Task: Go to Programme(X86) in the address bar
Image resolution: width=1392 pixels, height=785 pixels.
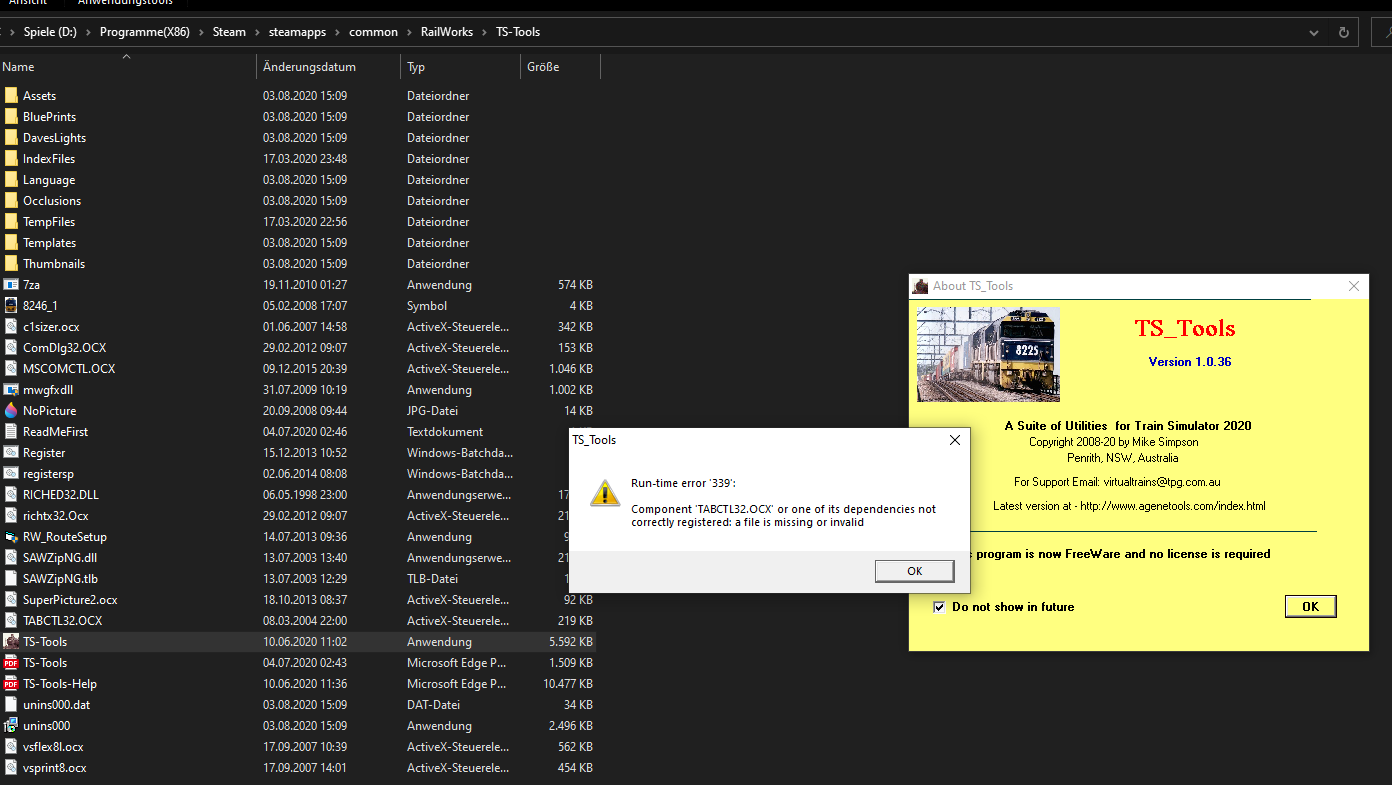Action: pyautogui.click(x=145, y=32)
